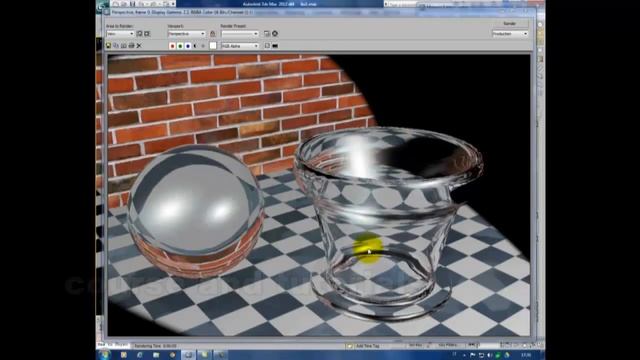
Task: Click the Copy Image icon
Action: (116, 46)
